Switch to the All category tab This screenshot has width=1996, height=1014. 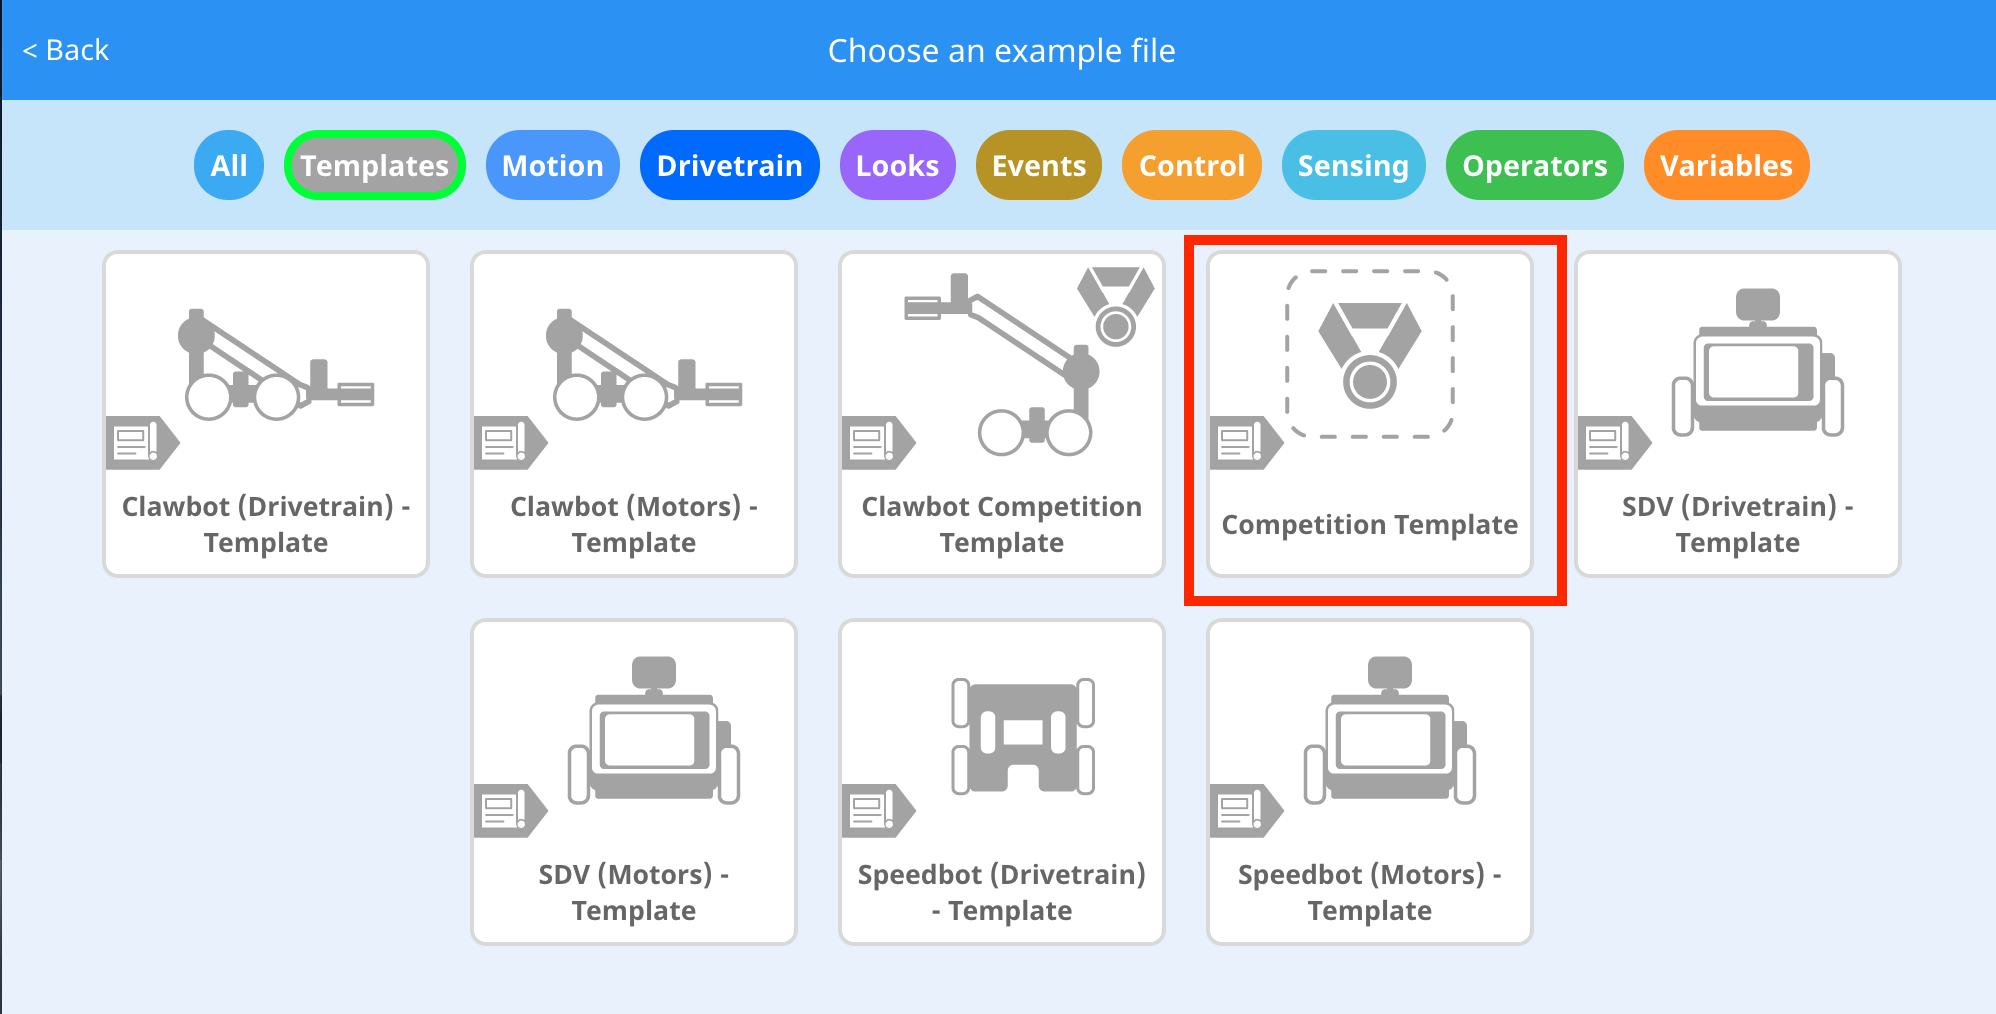(x=228, y=165)
